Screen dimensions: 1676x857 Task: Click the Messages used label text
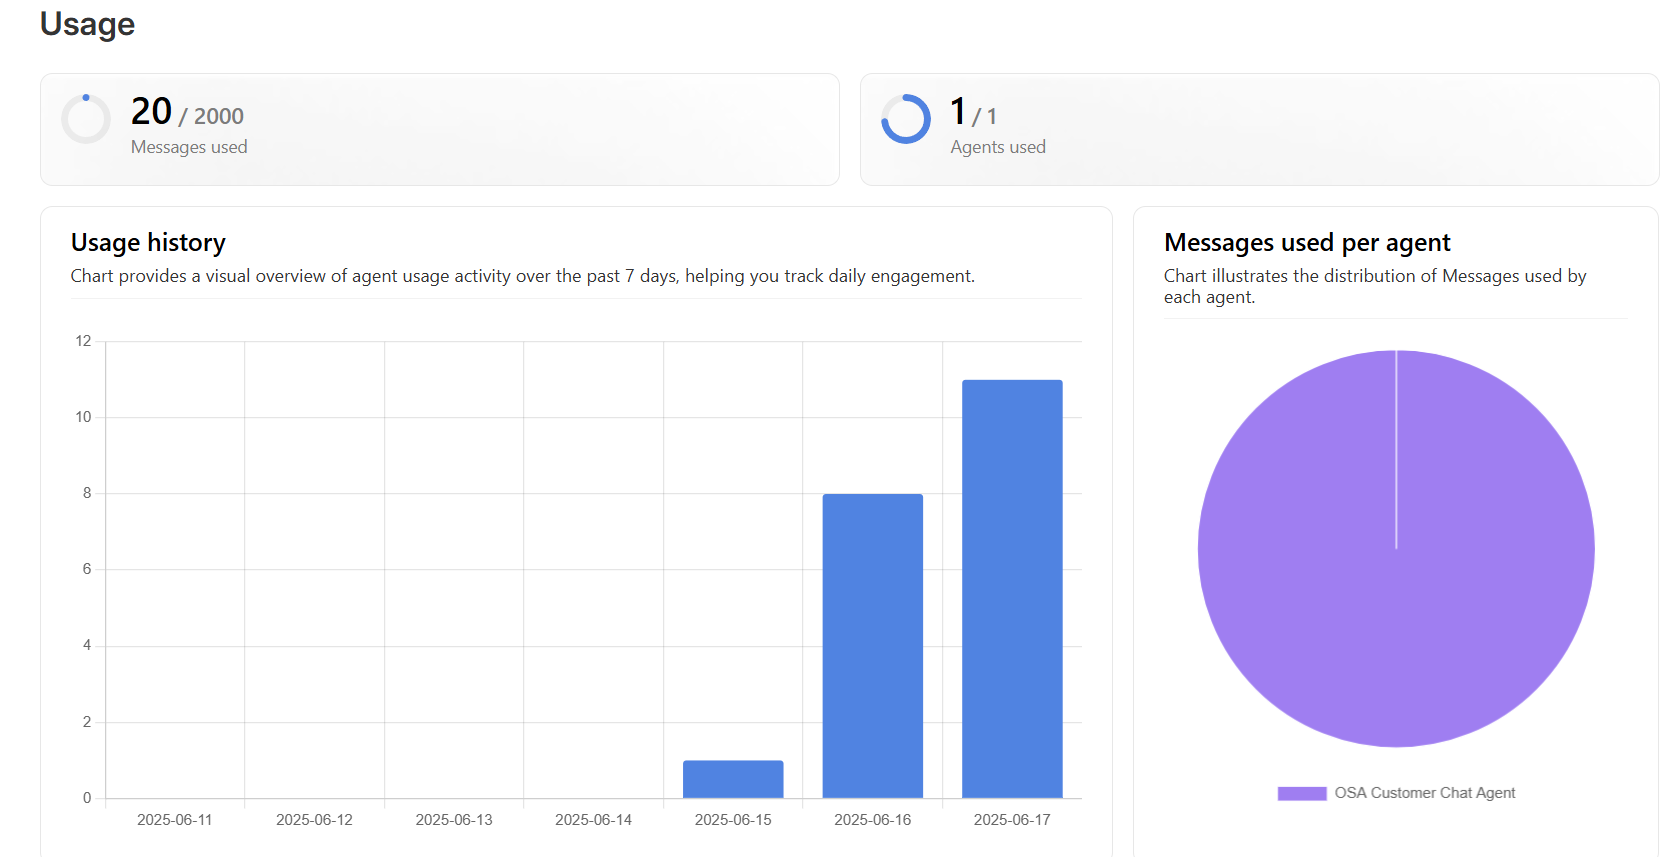(189, 147)
